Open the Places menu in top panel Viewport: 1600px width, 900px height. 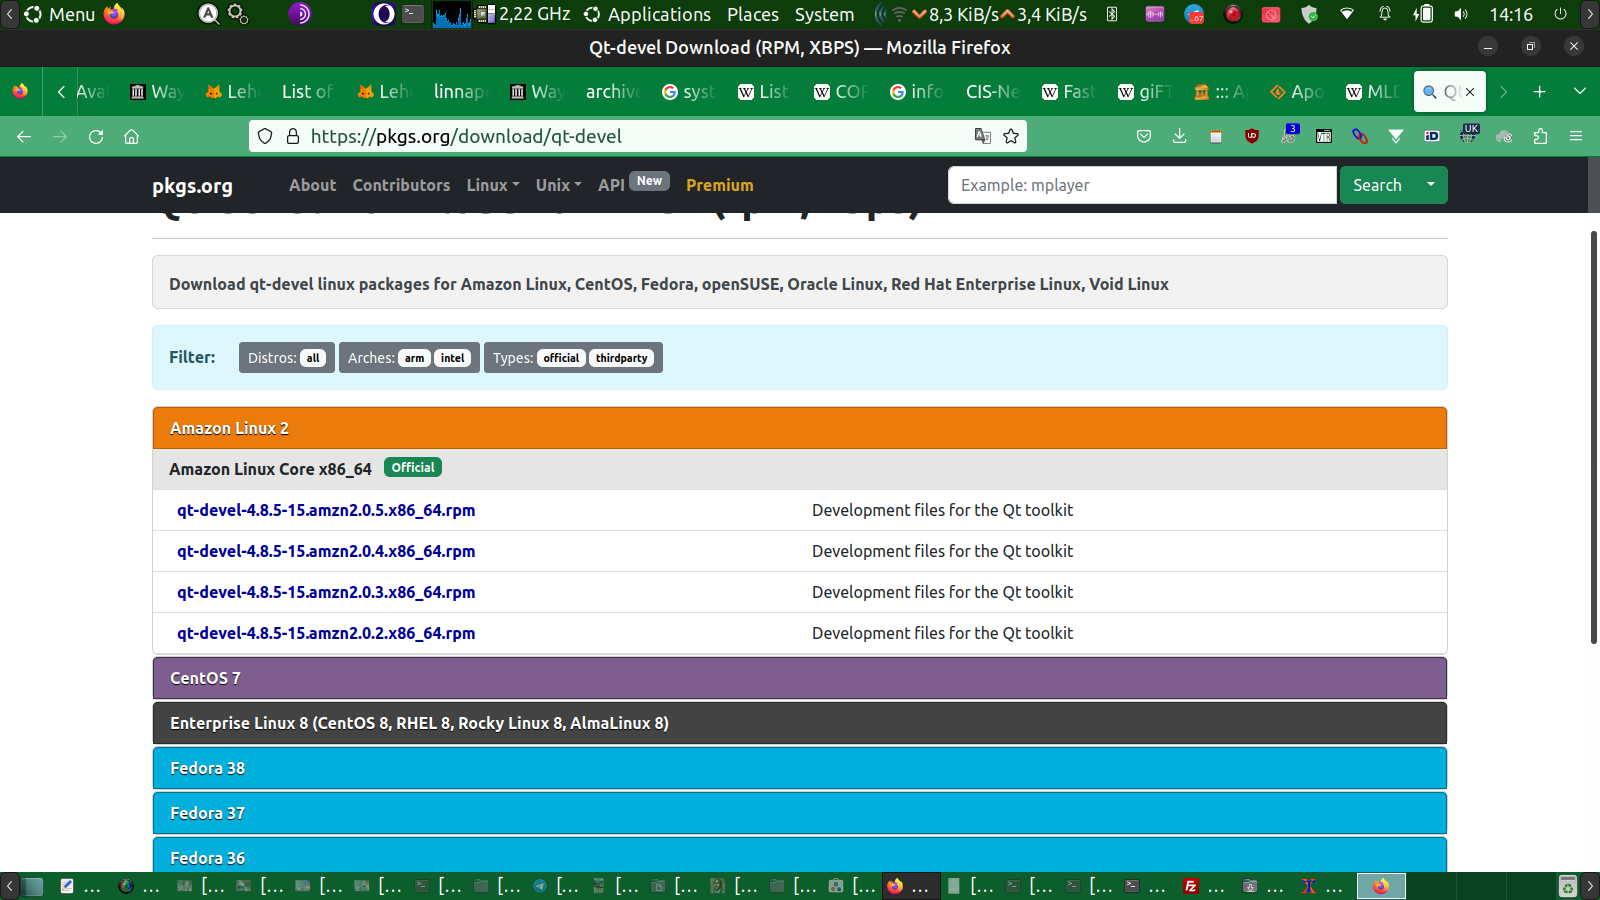(x=752, y=14)
